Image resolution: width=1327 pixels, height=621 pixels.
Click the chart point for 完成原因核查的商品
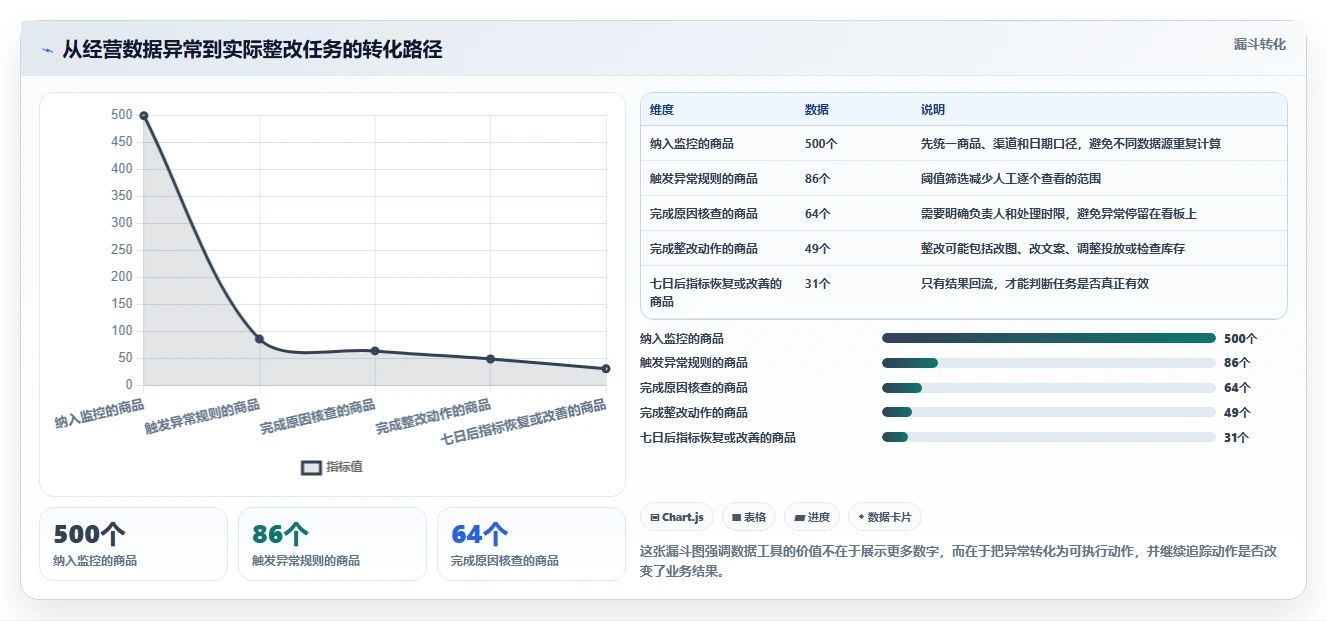coord(375,351)
